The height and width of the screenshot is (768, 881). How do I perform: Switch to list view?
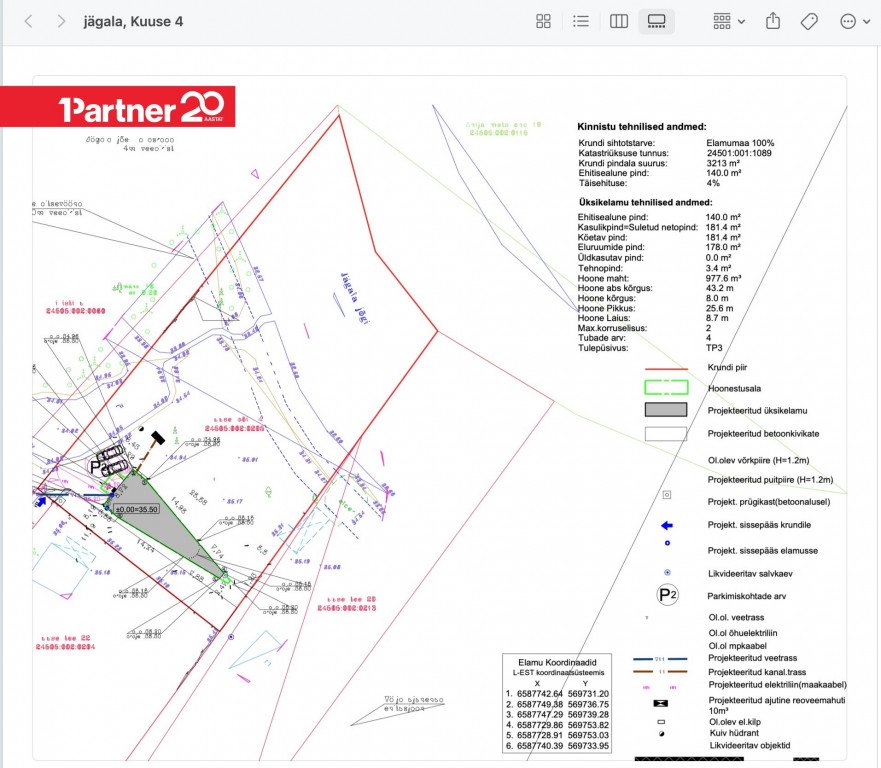[x=581, y=21]
